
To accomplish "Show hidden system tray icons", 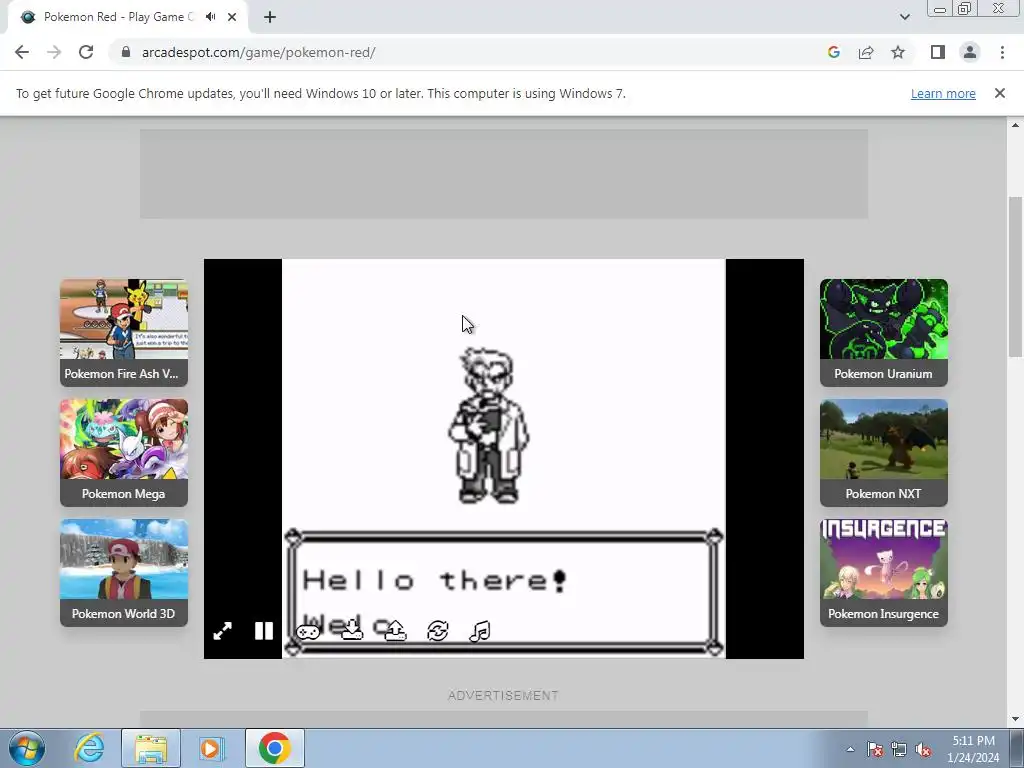I will pos(850,749).
